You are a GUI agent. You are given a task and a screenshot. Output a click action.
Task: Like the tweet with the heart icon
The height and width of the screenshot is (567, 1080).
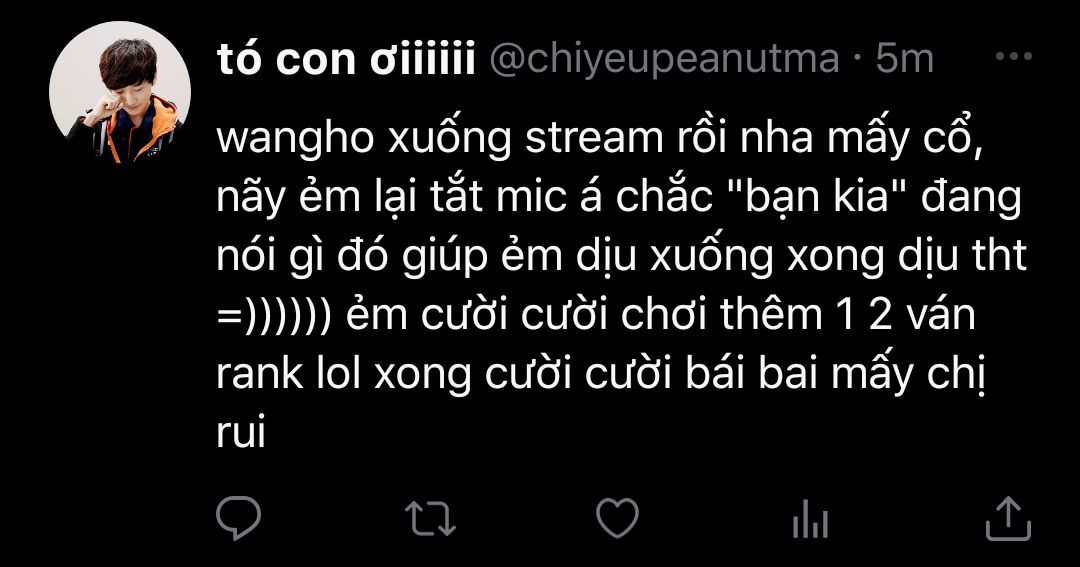pyautogui.click(x=617, y=518)
